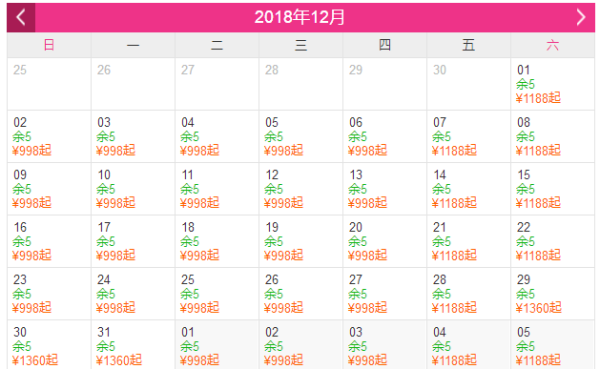Choose December 18 date cell
This screenshot has width=600, height=369.
coord(217,242)
